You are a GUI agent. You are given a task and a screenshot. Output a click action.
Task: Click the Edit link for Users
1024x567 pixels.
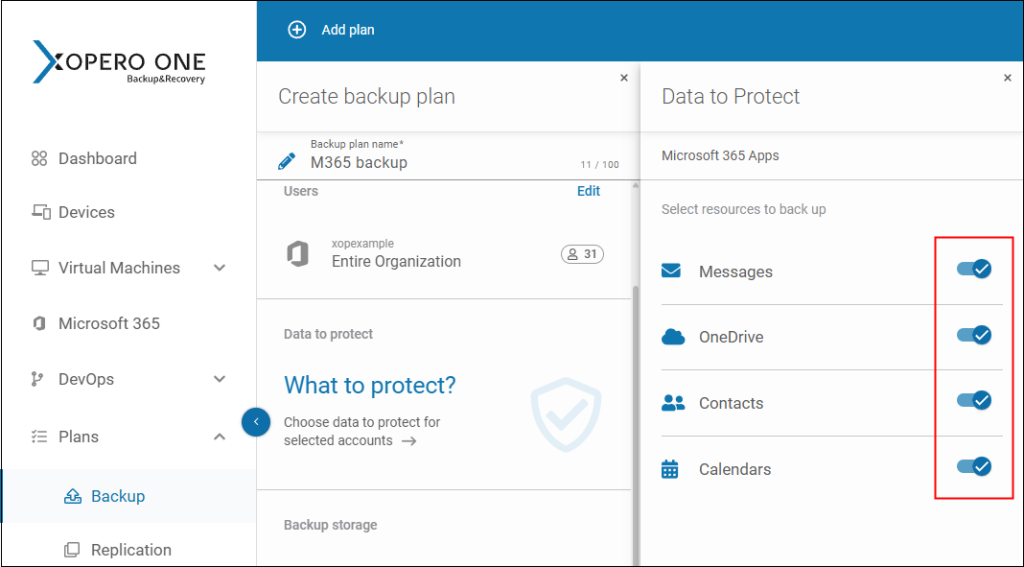[x=588, y=191]
